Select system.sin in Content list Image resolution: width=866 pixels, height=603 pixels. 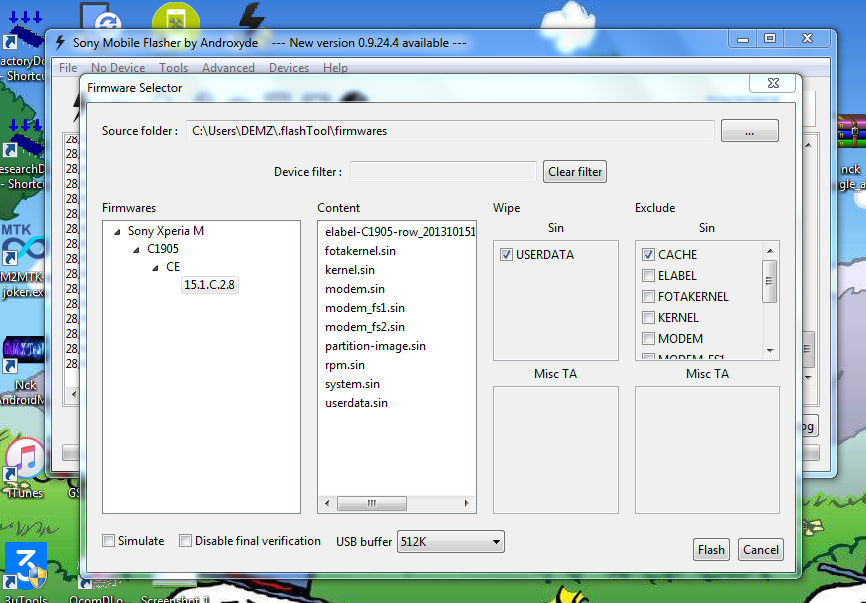352,384
